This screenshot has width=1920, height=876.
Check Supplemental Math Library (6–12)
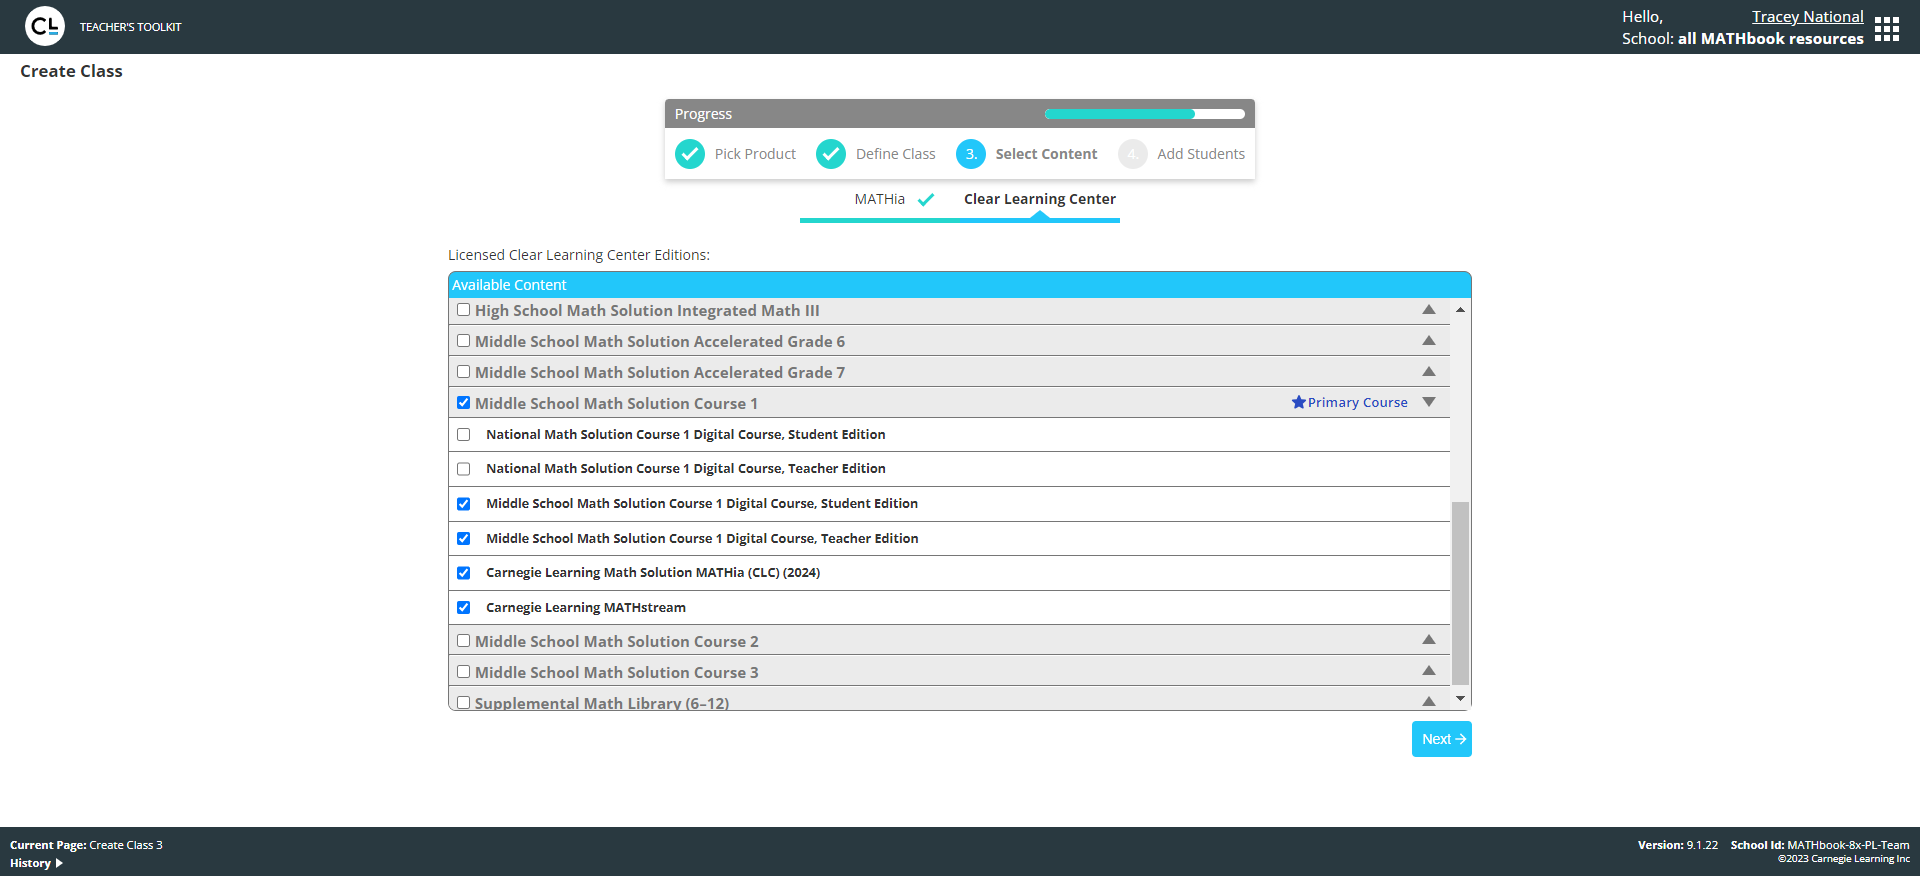(464, 703)
